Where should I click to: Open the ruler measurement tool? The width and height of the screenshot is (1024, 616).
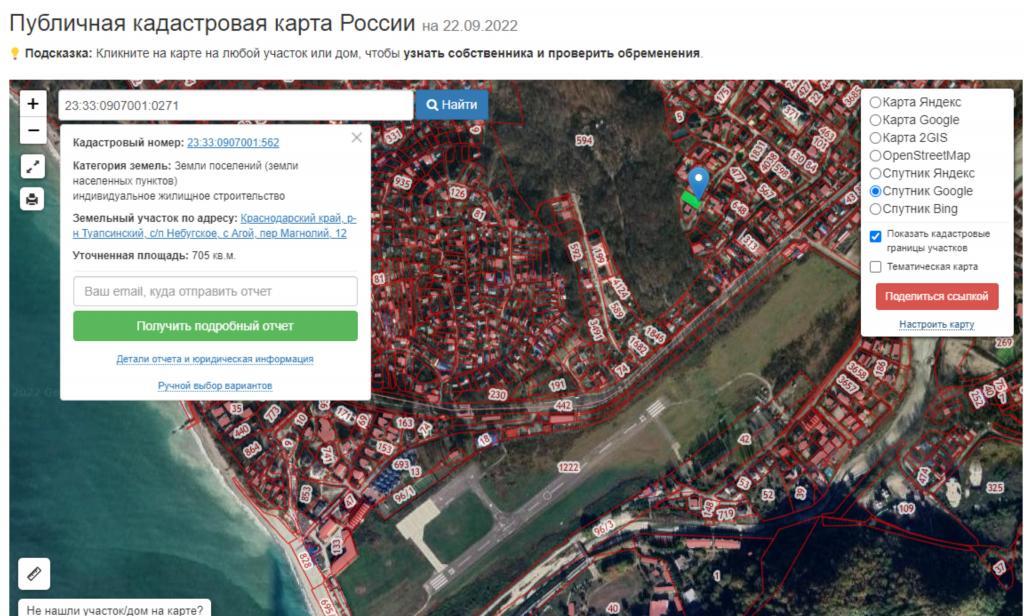pyautogui.click(x=33, y=574)
